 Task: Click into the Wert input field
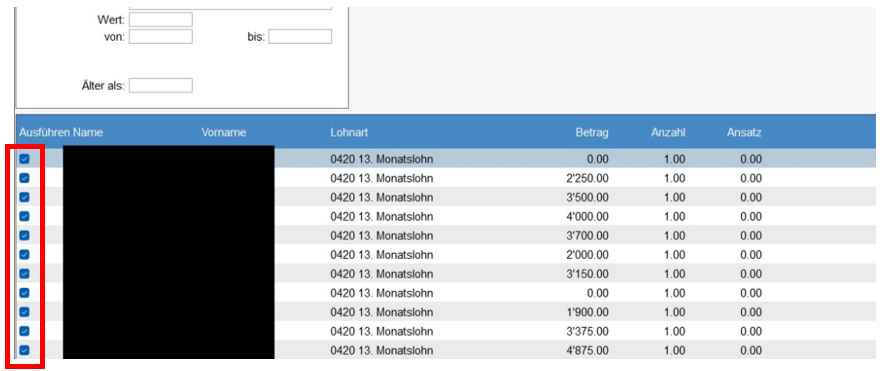pos(160,20)
